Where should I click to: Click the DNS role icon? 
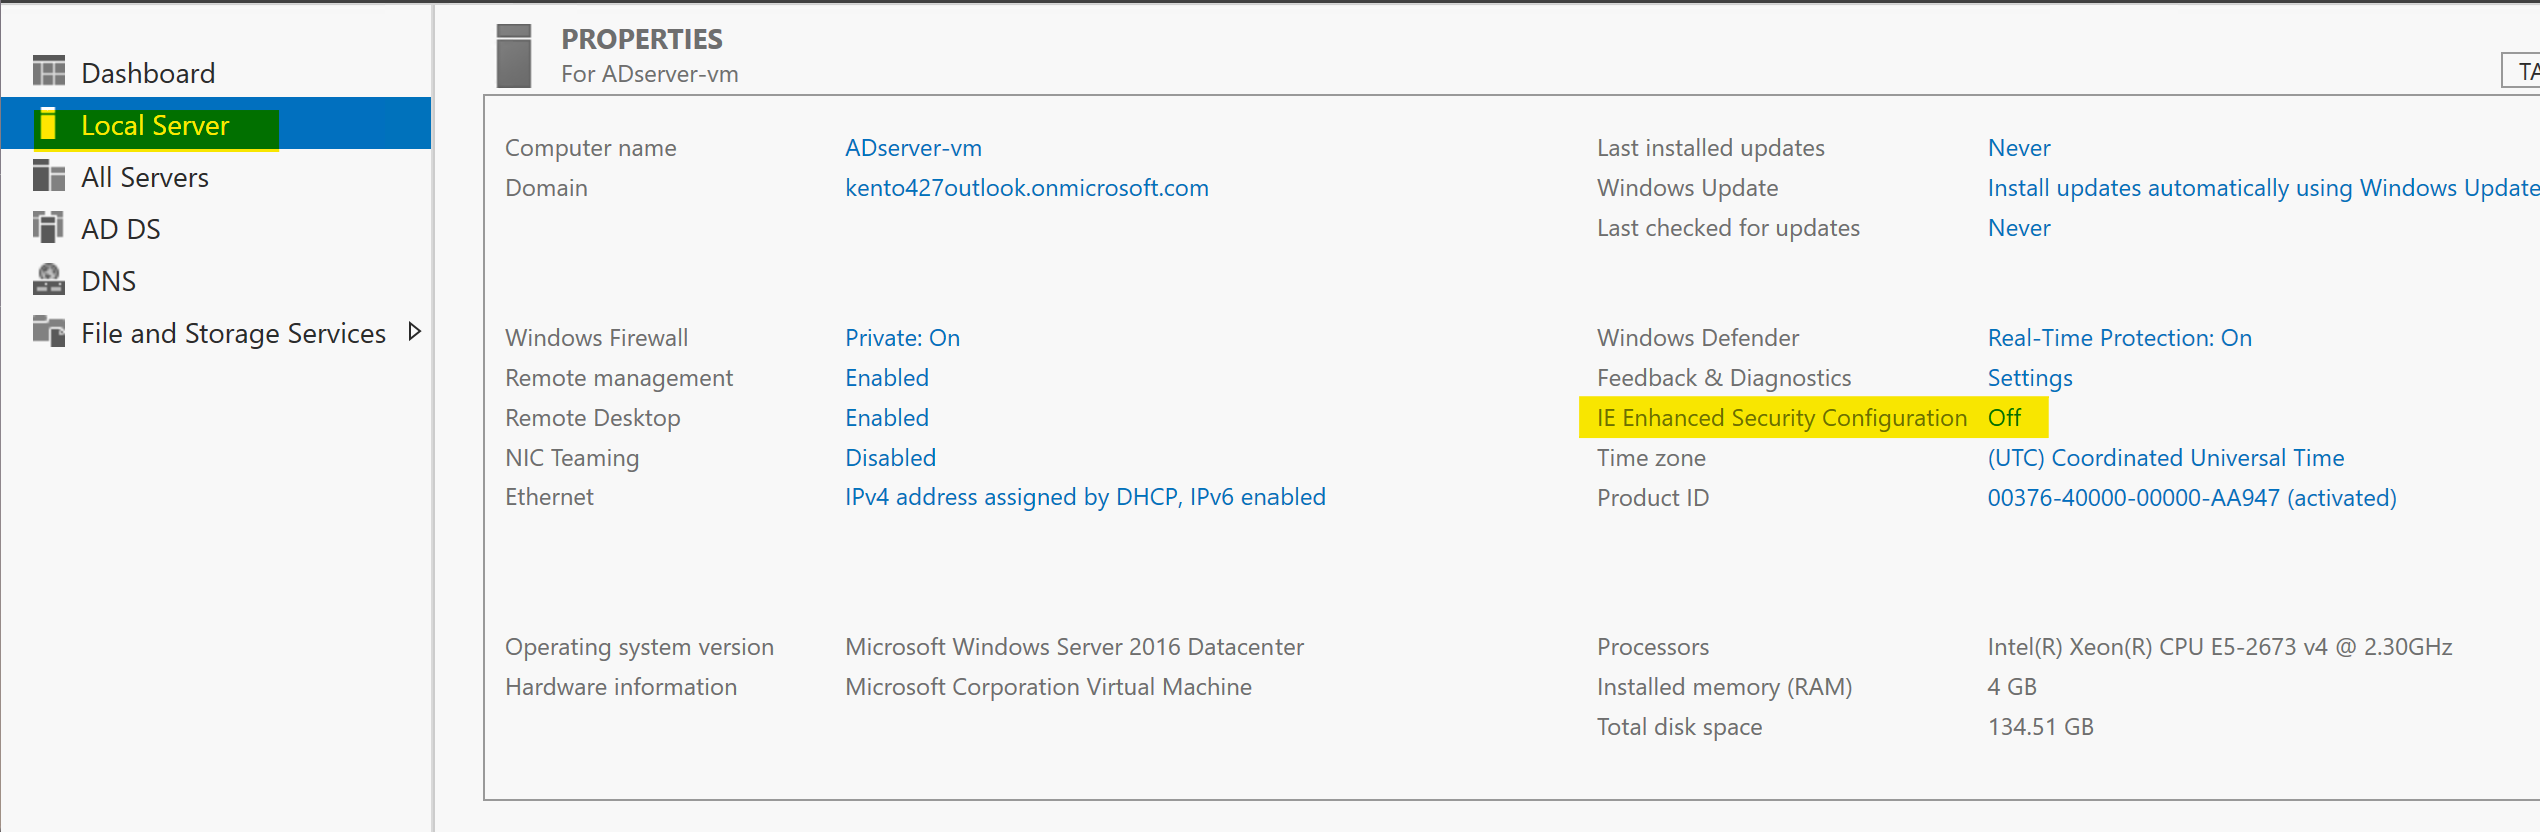tap(48, 280)
